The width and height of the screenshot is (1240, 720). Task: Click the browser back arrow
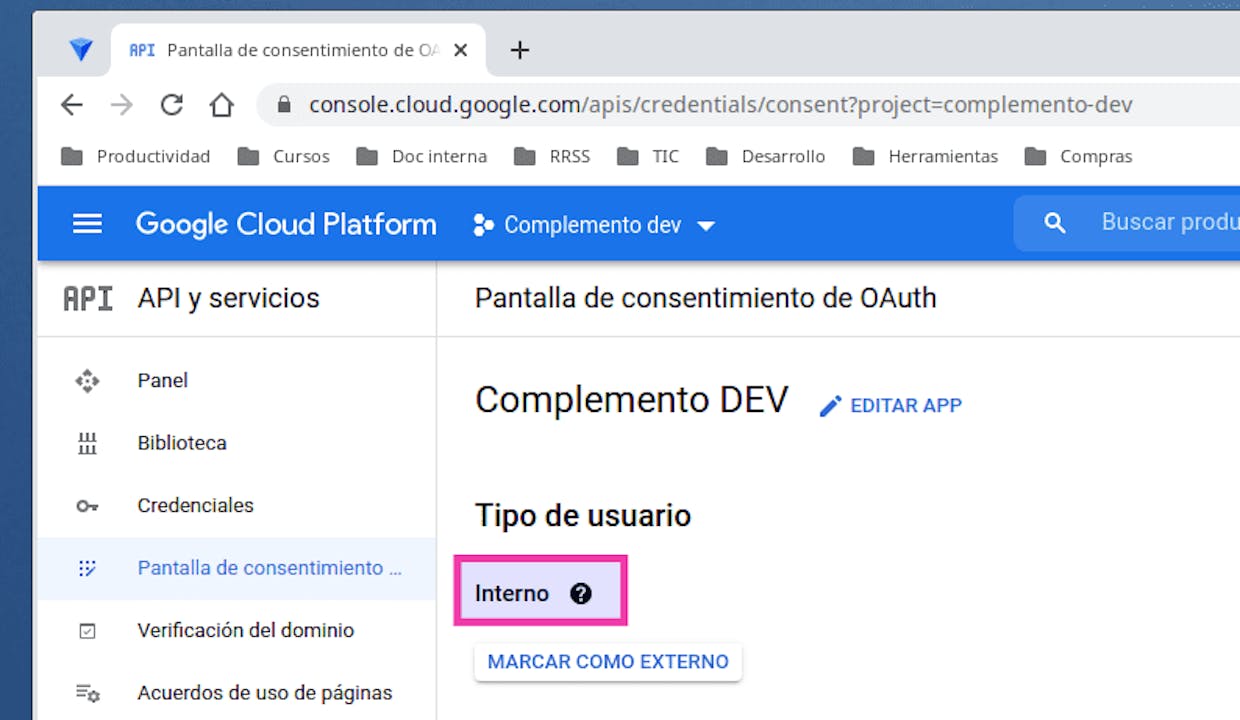72,105
